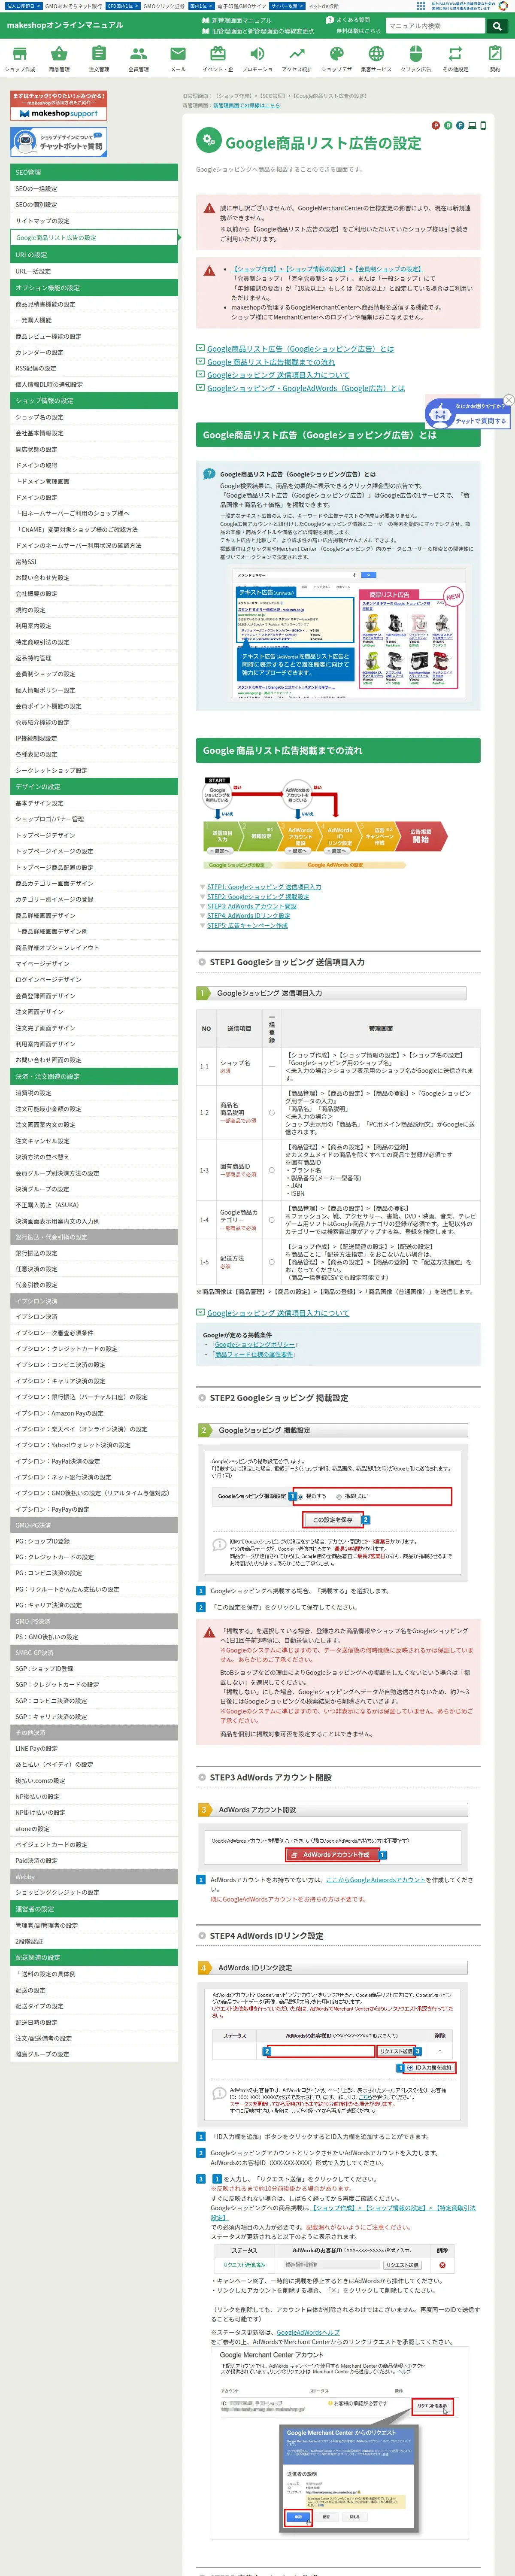515x2576 pixels.
Task: Jump to Google 商品リスト広告掲載までの流れ anchor
Action: click(x=271, y=362)
